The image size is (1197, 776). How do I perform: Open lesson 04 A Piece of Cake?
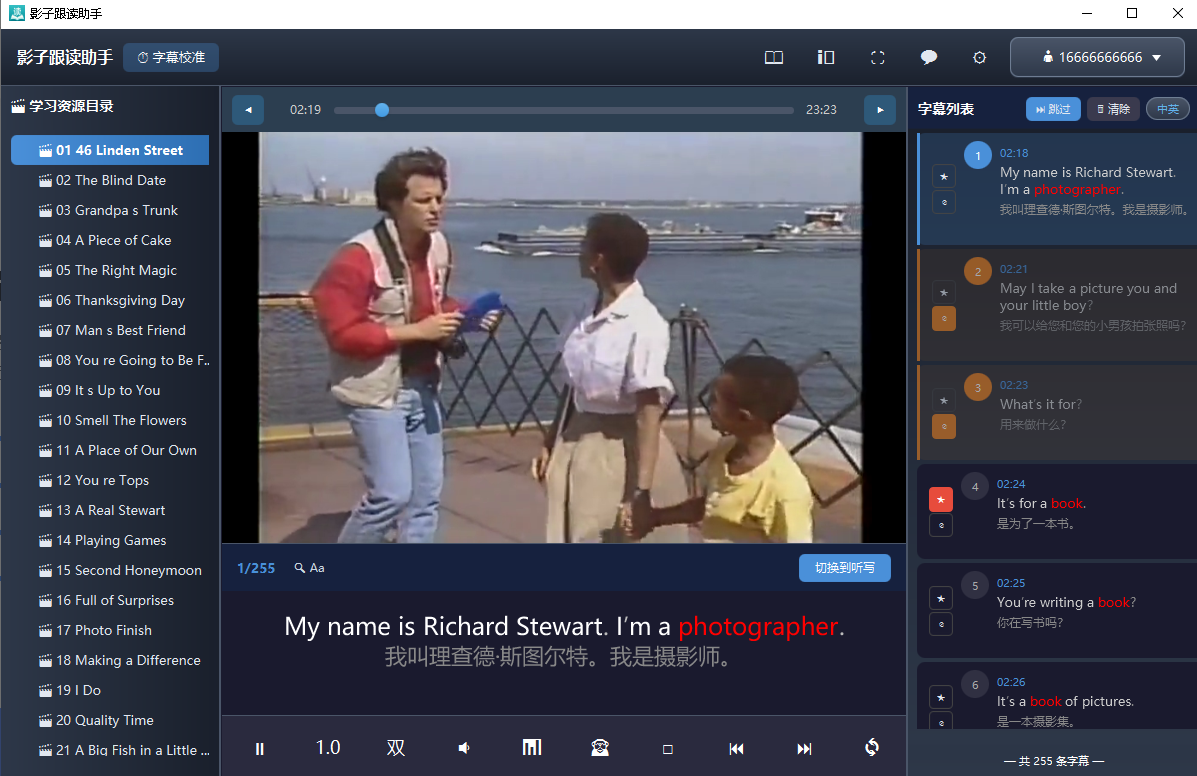point(110,240)
